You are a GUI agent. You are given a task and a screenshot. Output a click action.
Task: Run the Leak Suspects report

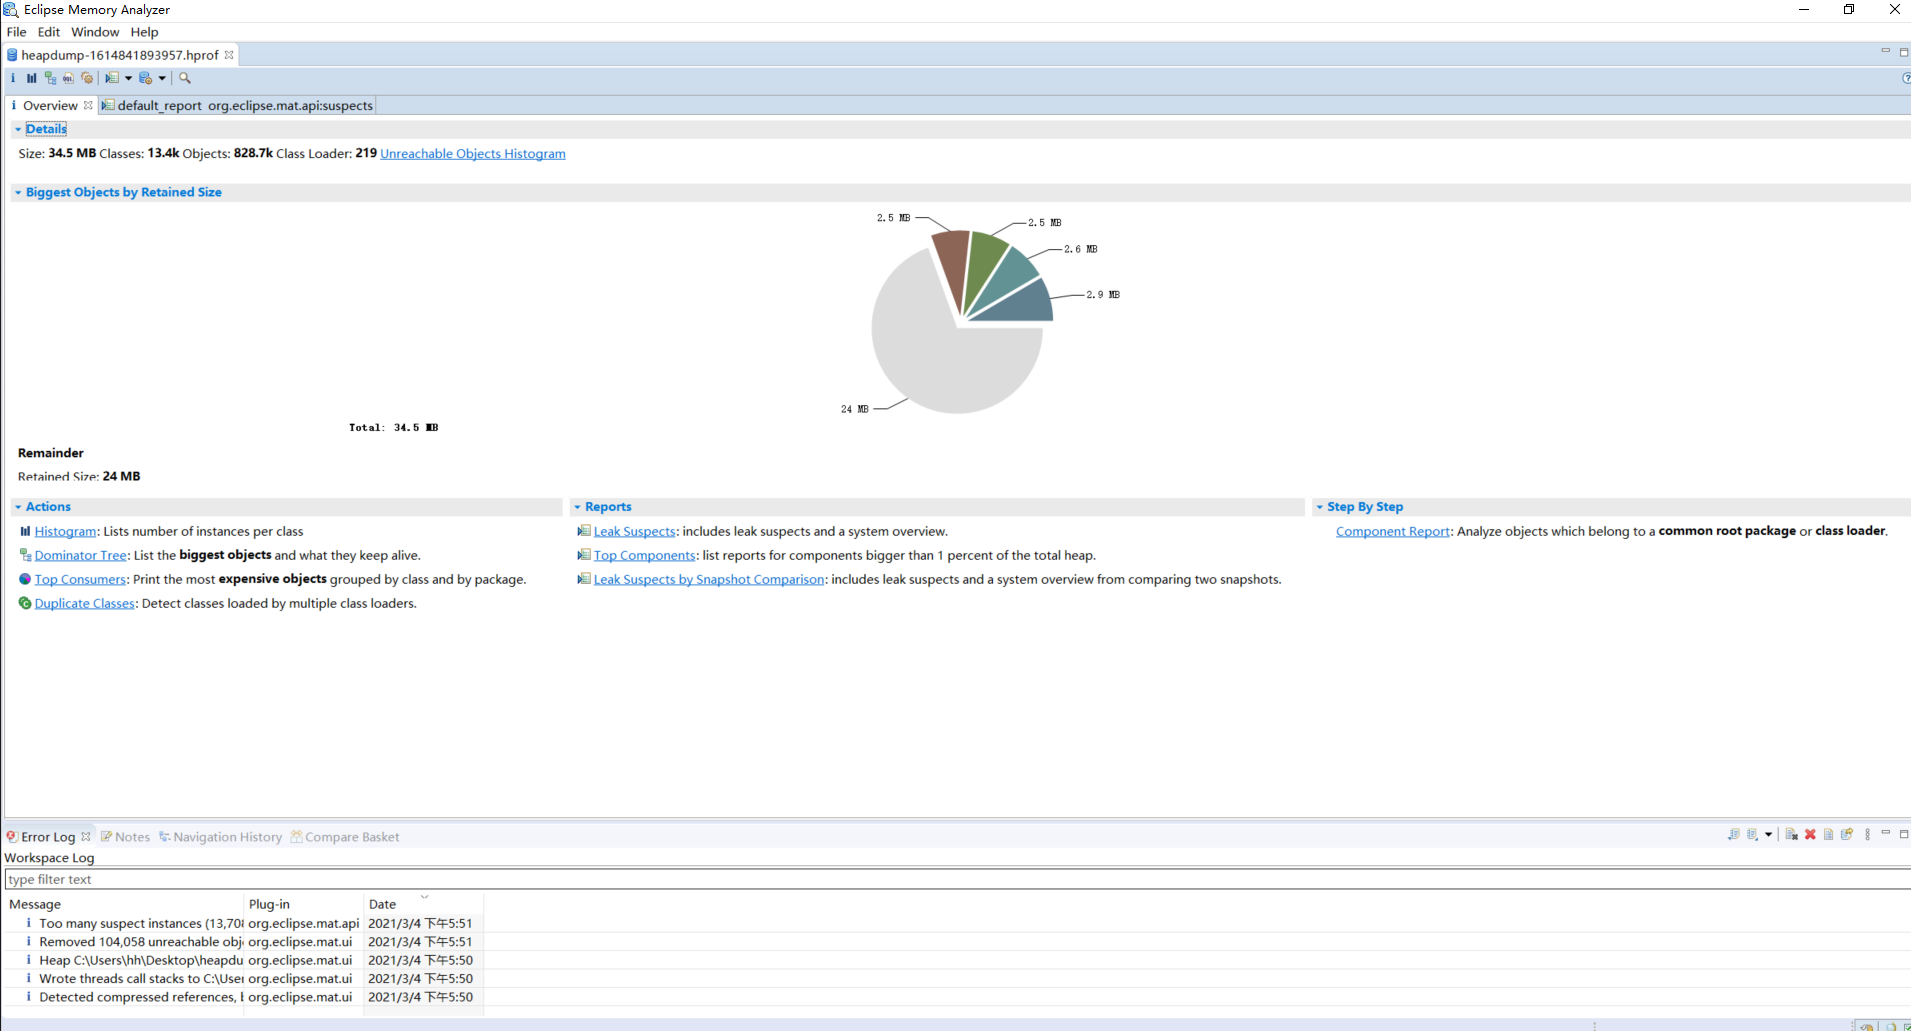pos(634,531)
